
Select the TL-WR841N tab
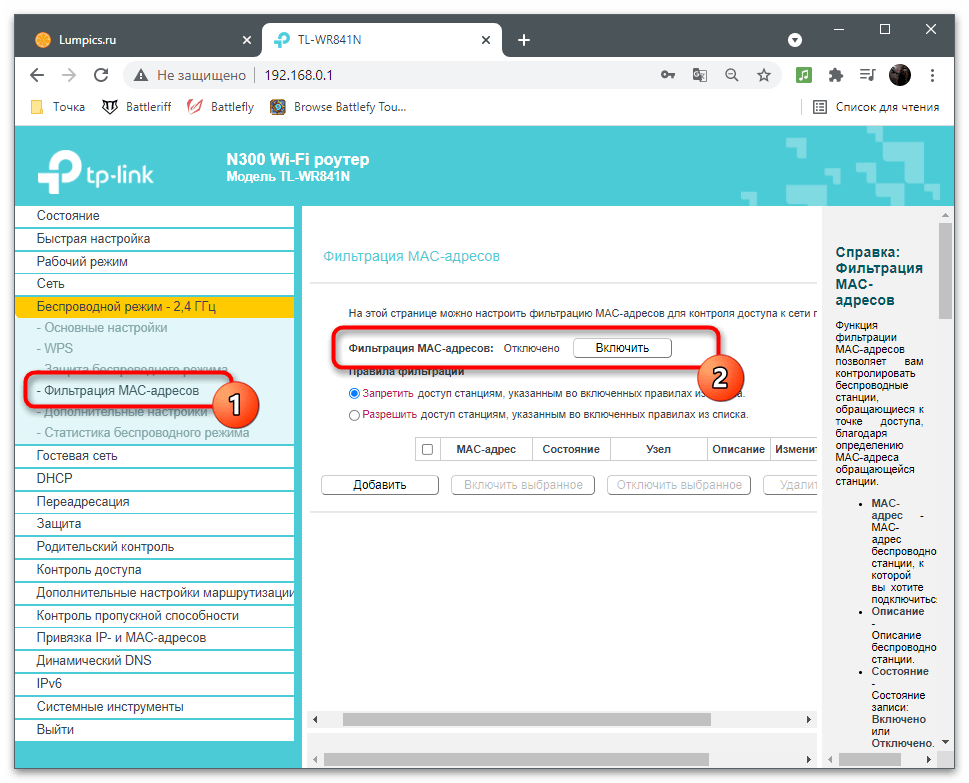[x=382, y=40]
